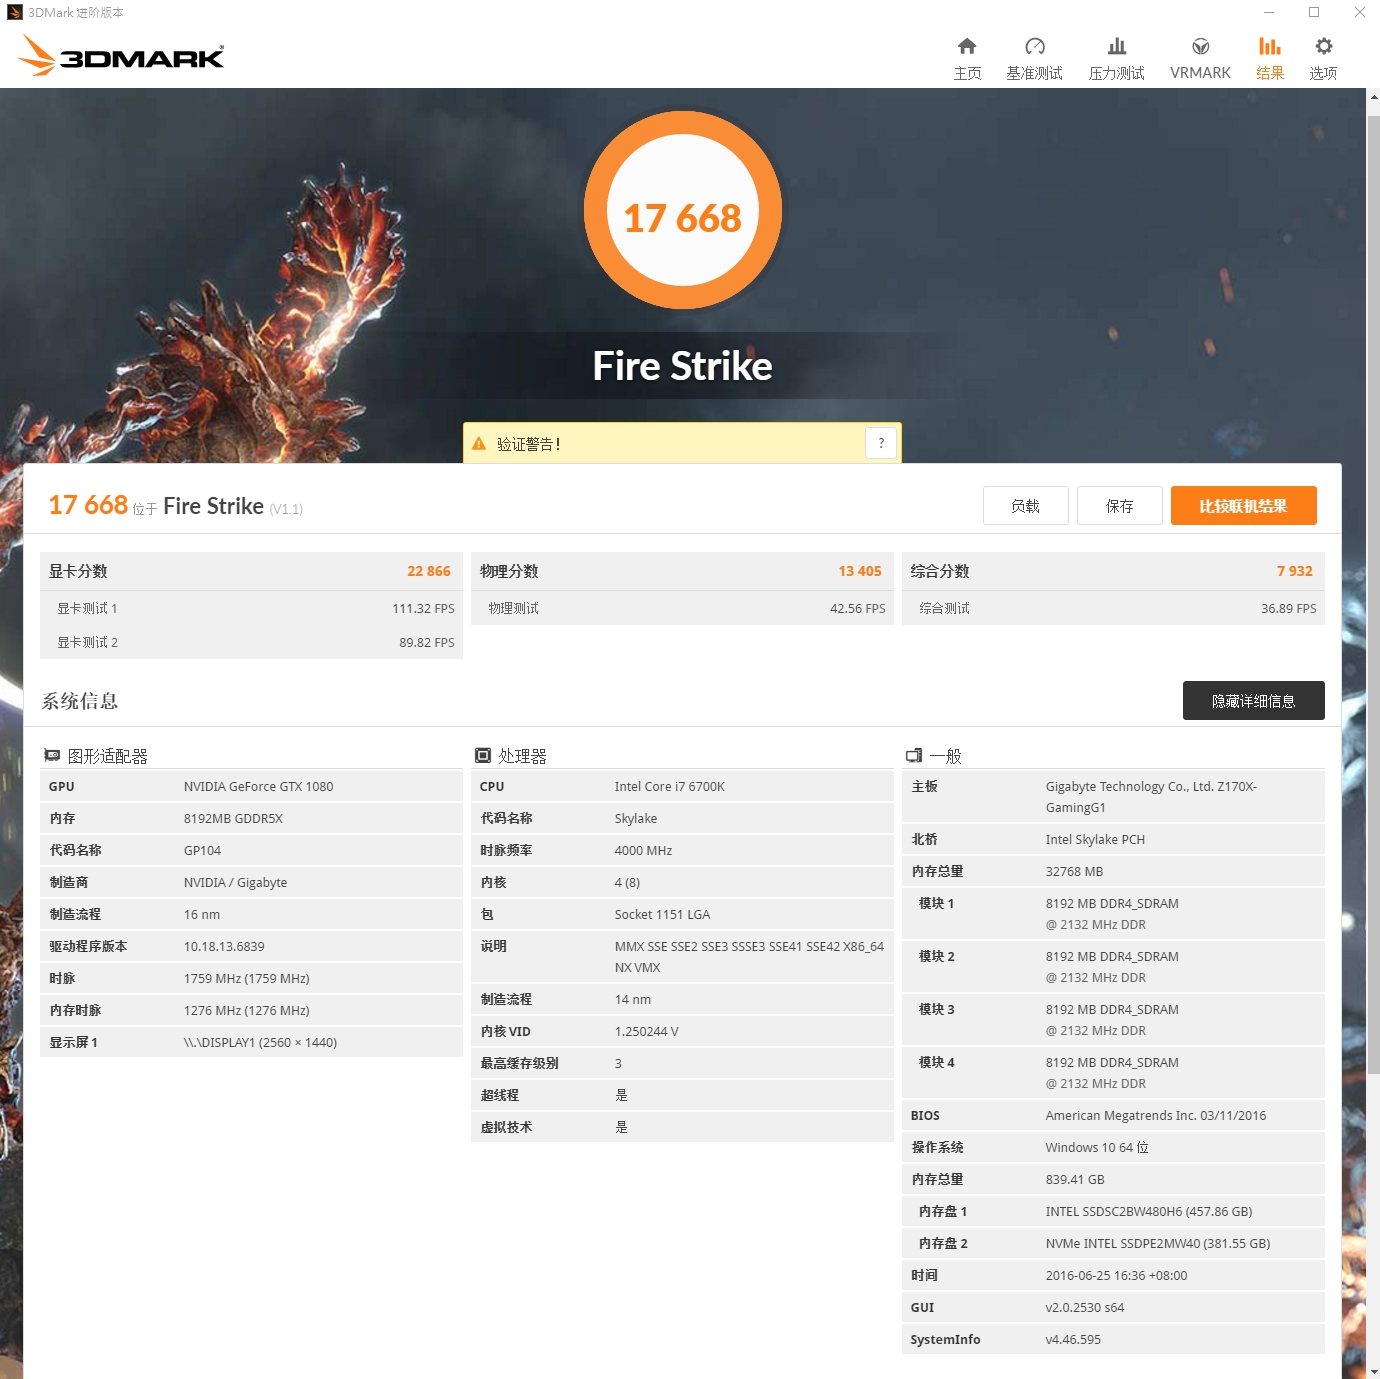Click GPU value NVIDIA GeForce GTX 1080

coord(259,786)
